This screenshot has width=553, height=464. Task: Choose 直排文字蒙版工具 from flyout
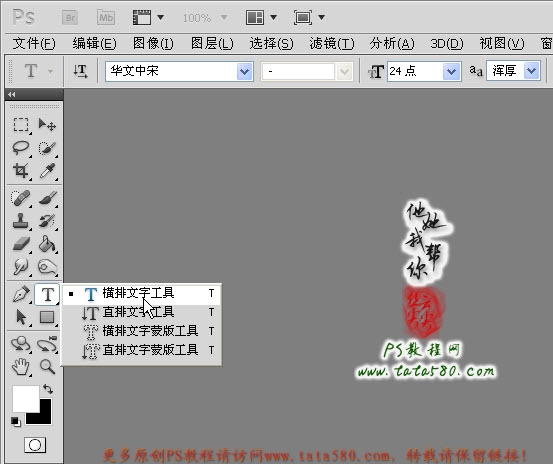click(142, 350)
